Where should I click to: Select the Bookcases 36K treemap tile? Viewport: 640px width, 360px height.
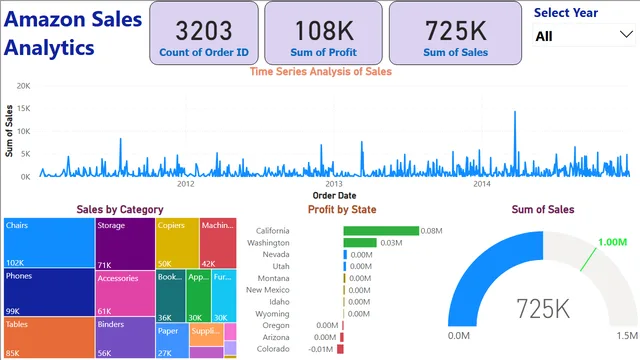tap(171, 296)
